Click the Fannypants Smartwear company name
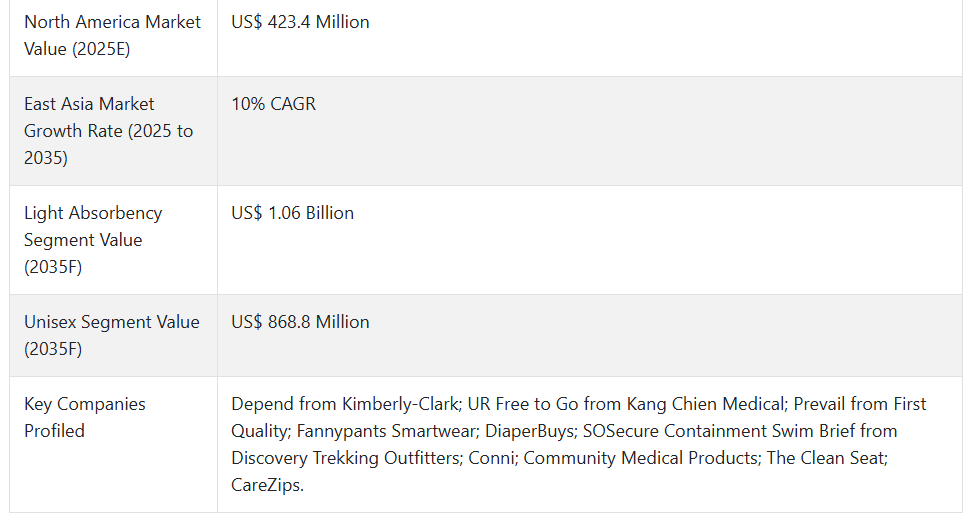972x513 pixels. click(386, 431)
